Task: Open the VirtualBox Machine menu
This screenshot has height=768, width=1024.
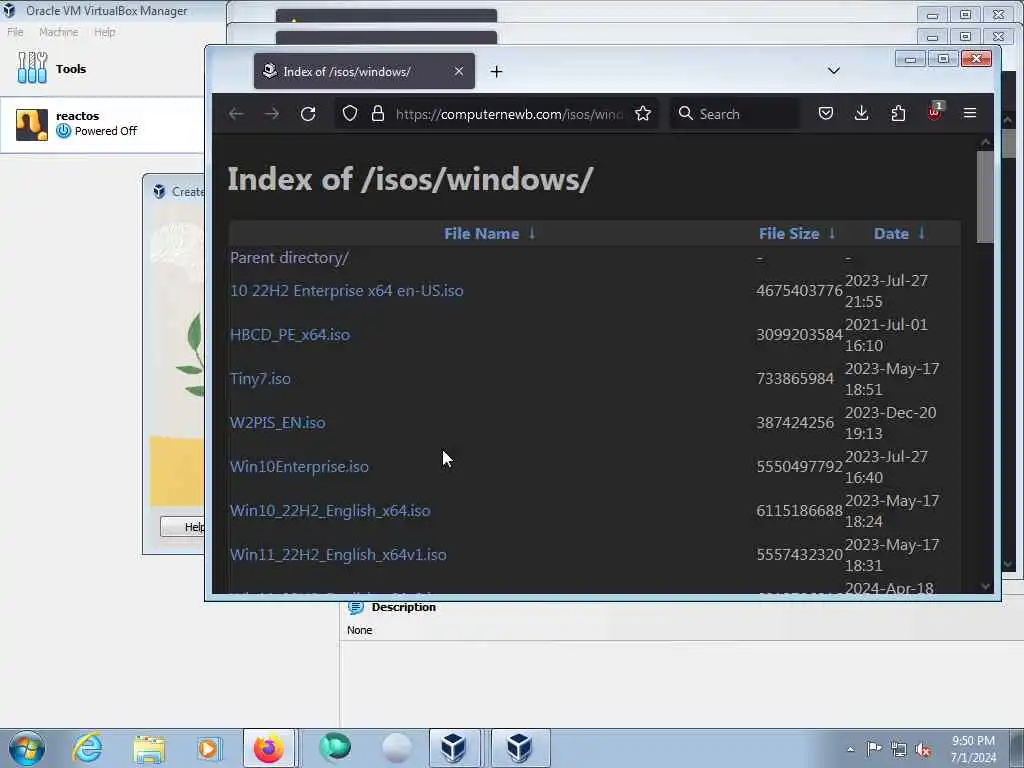Action: [x=58, y=32]
